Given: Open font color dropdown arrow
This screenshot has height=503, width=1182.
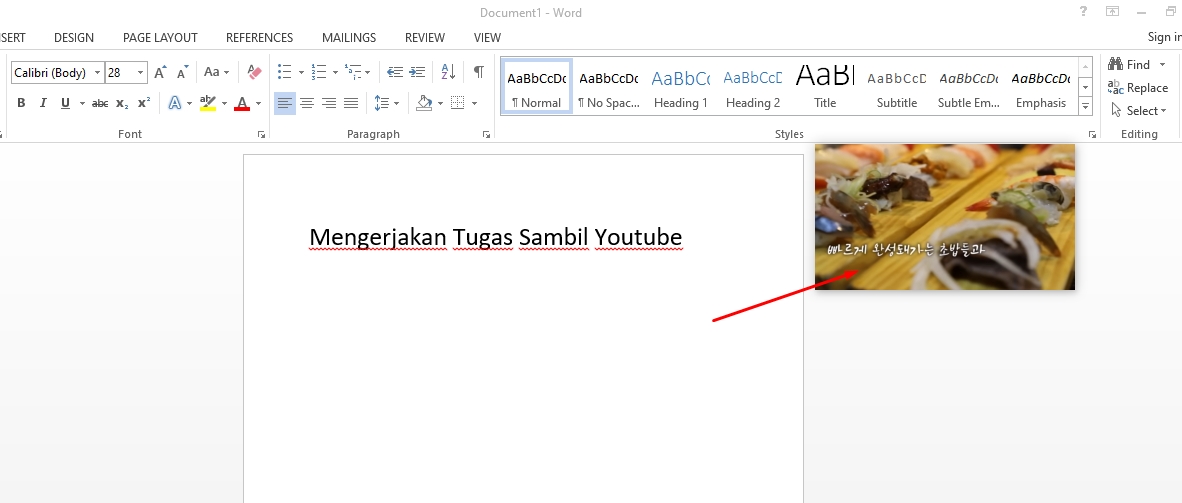Looking at the screenshot, I should coord(258,103).
